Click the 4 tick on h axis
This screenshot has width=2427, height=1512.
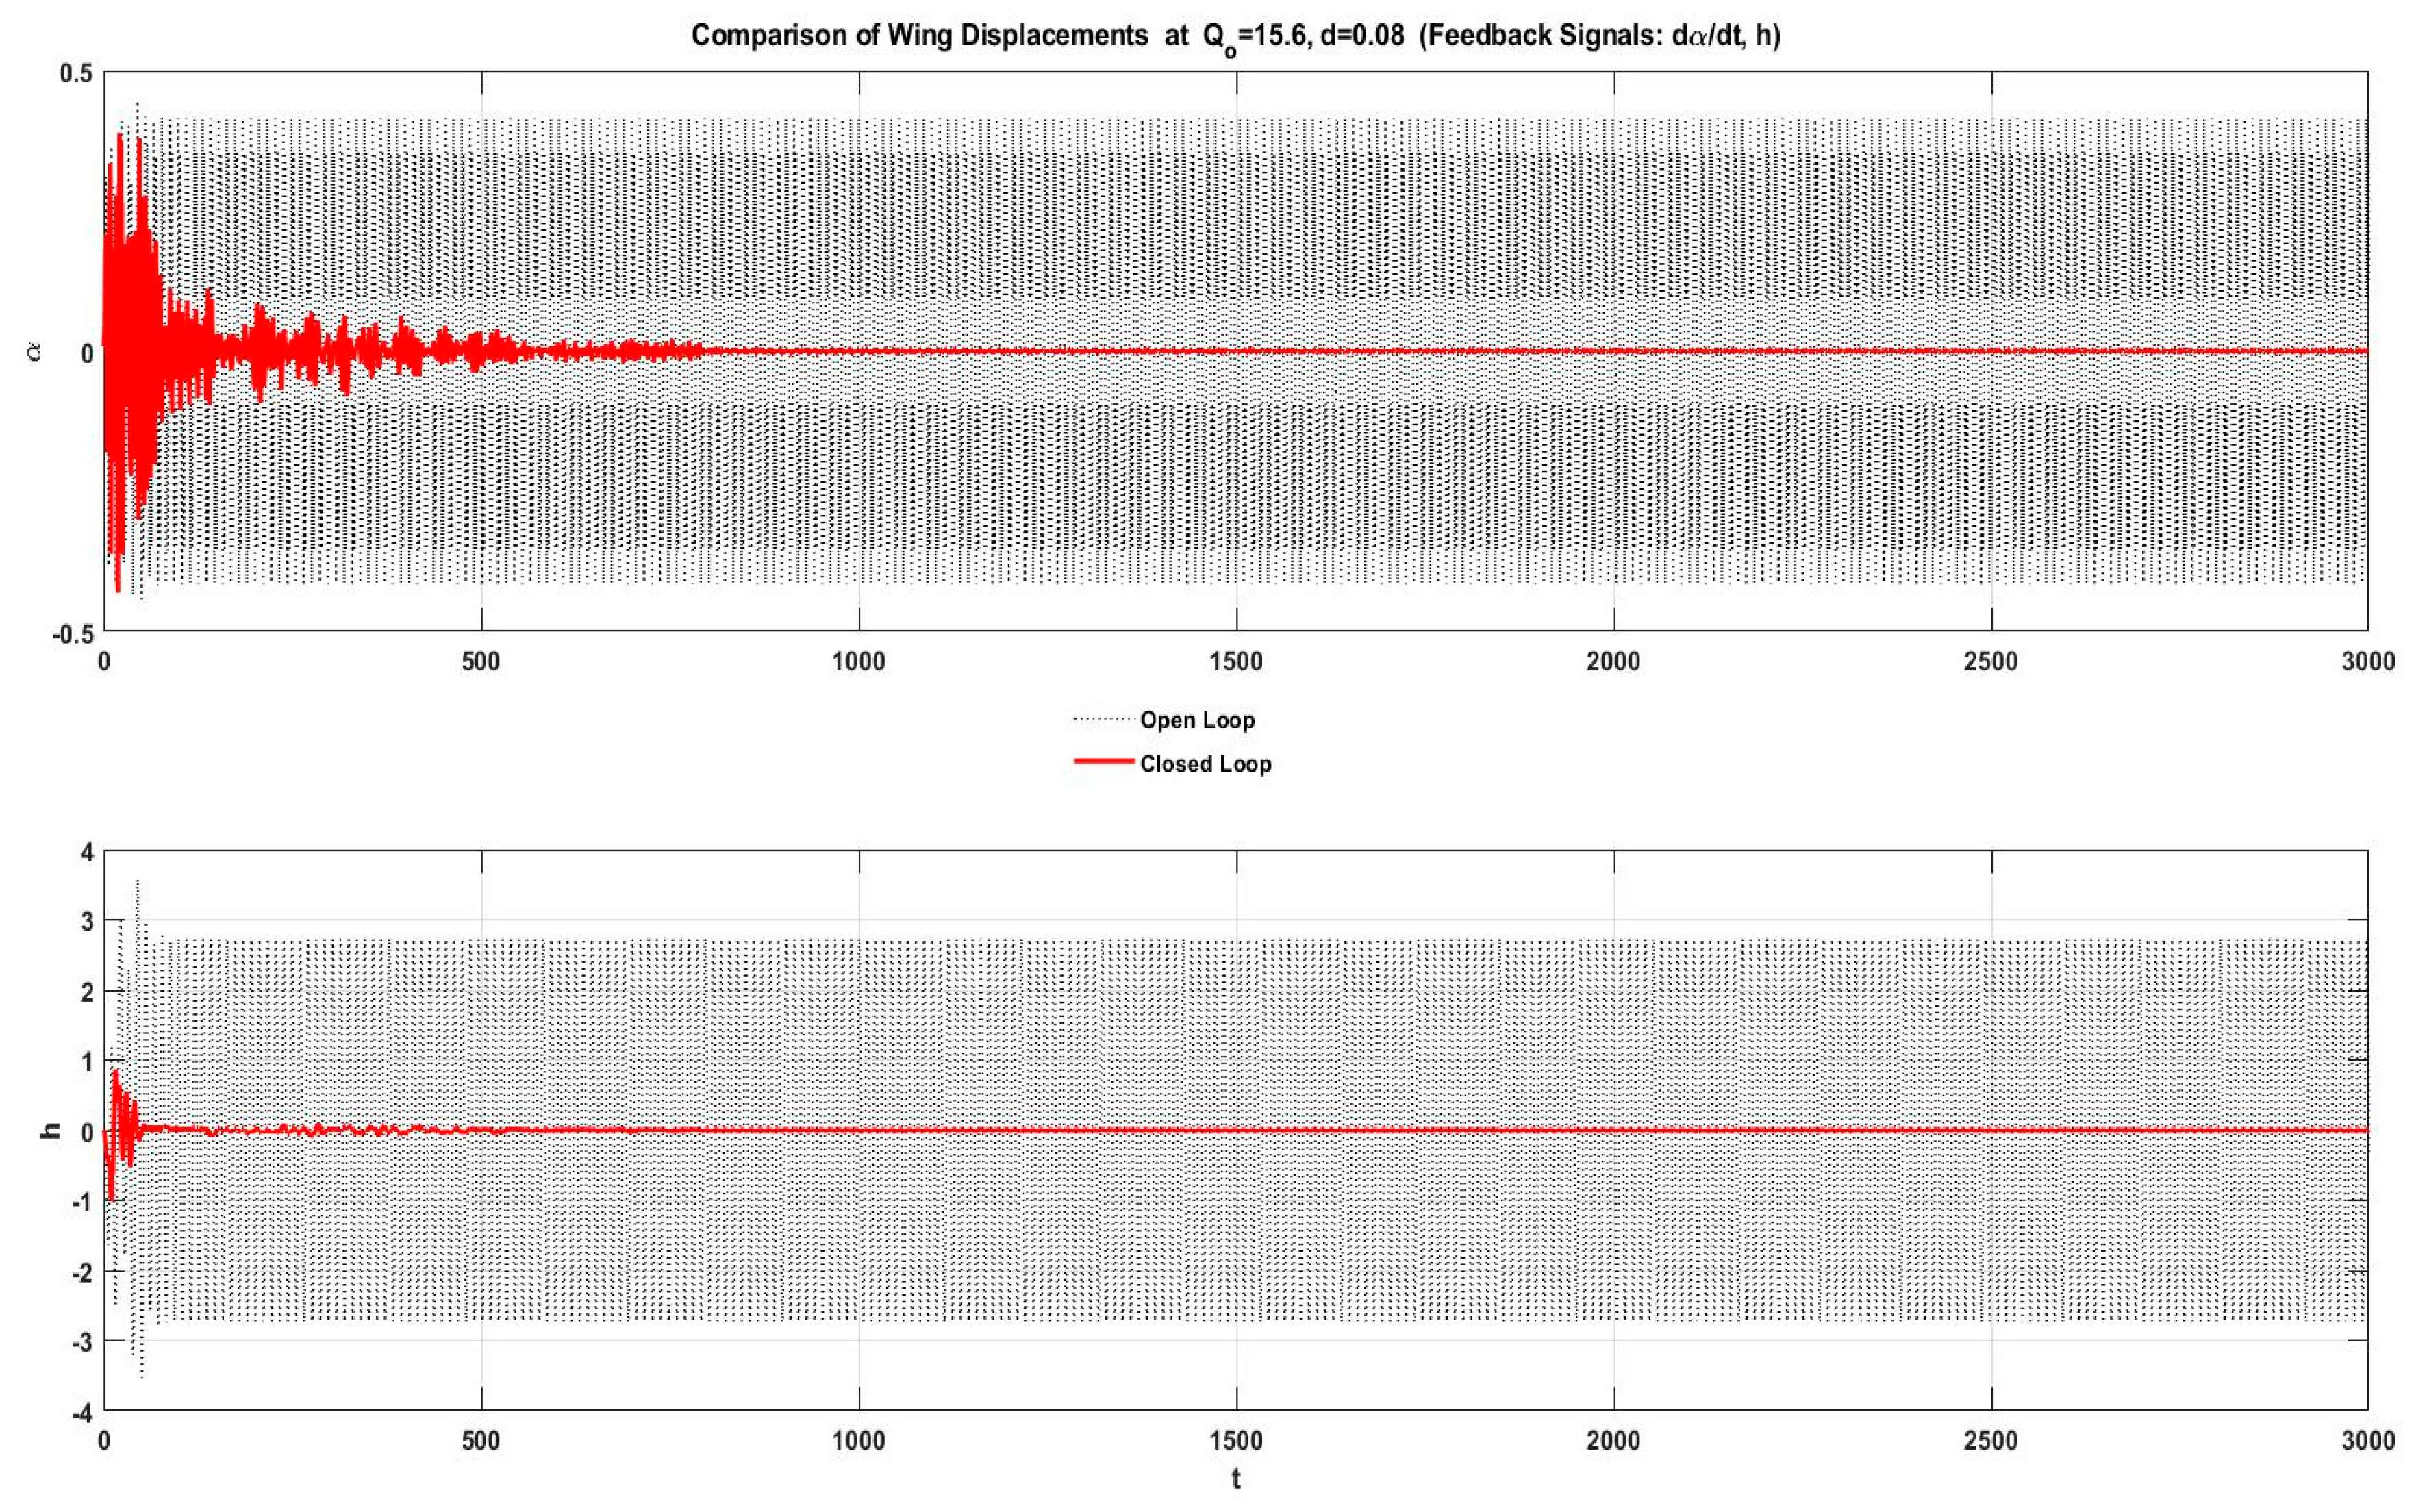coord(87,852)
